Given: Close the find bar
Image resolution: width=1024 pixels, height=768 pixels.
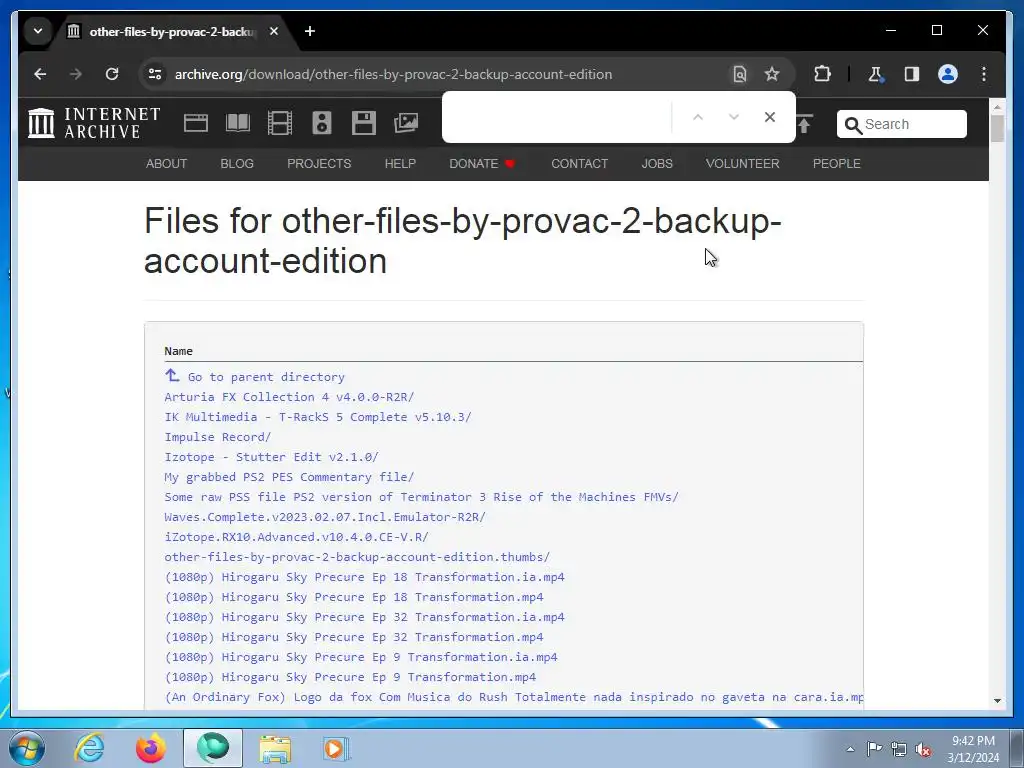Looking at the screenshot, I should [x=769, y=117].
